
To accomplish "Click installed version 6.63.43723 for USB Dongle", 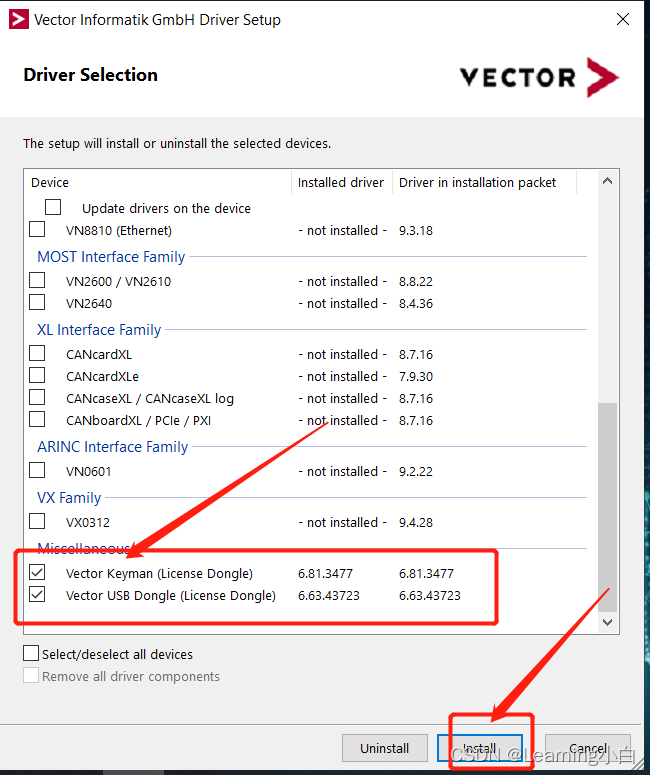I will 329,596.
